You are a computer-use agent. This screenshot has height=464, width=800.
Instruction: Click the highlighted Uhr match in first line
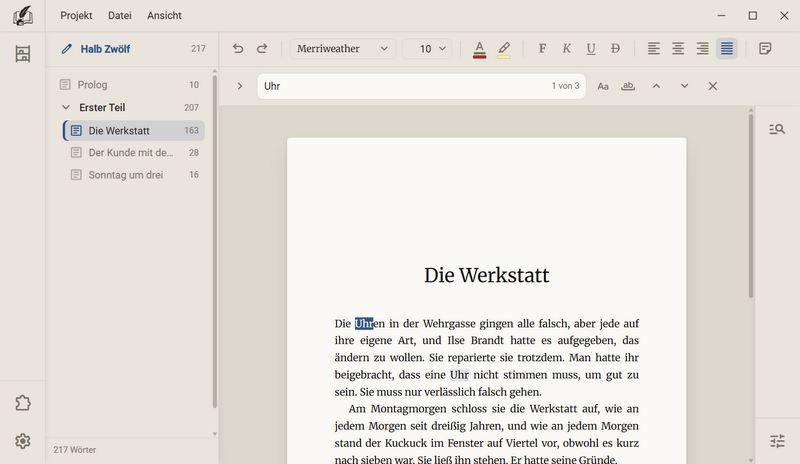click(364, 324)
